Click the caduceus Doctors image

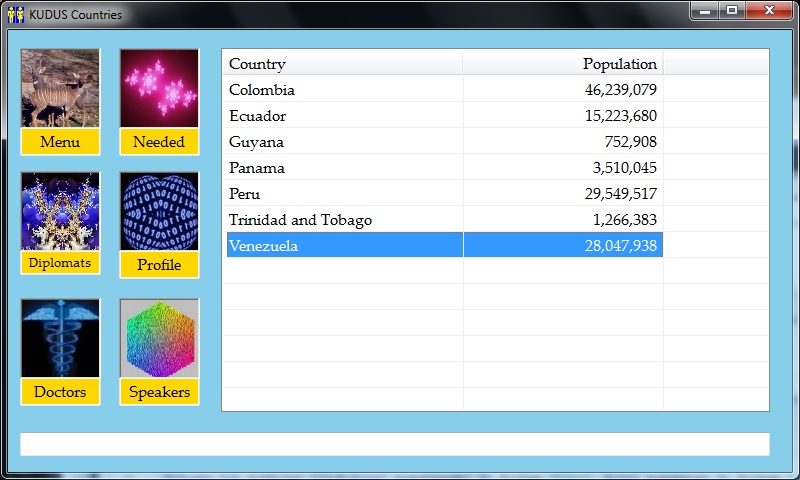60,338
